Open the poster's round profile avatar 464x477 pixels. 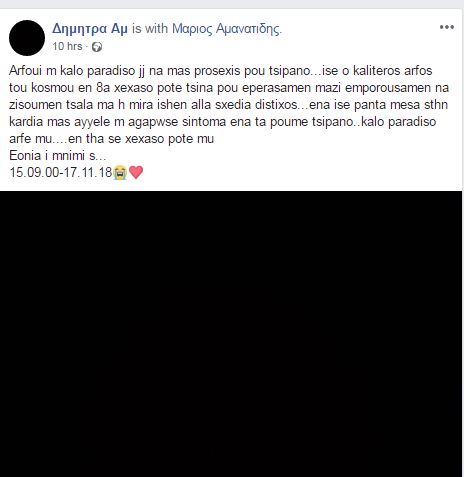click(x=27, y=38)
